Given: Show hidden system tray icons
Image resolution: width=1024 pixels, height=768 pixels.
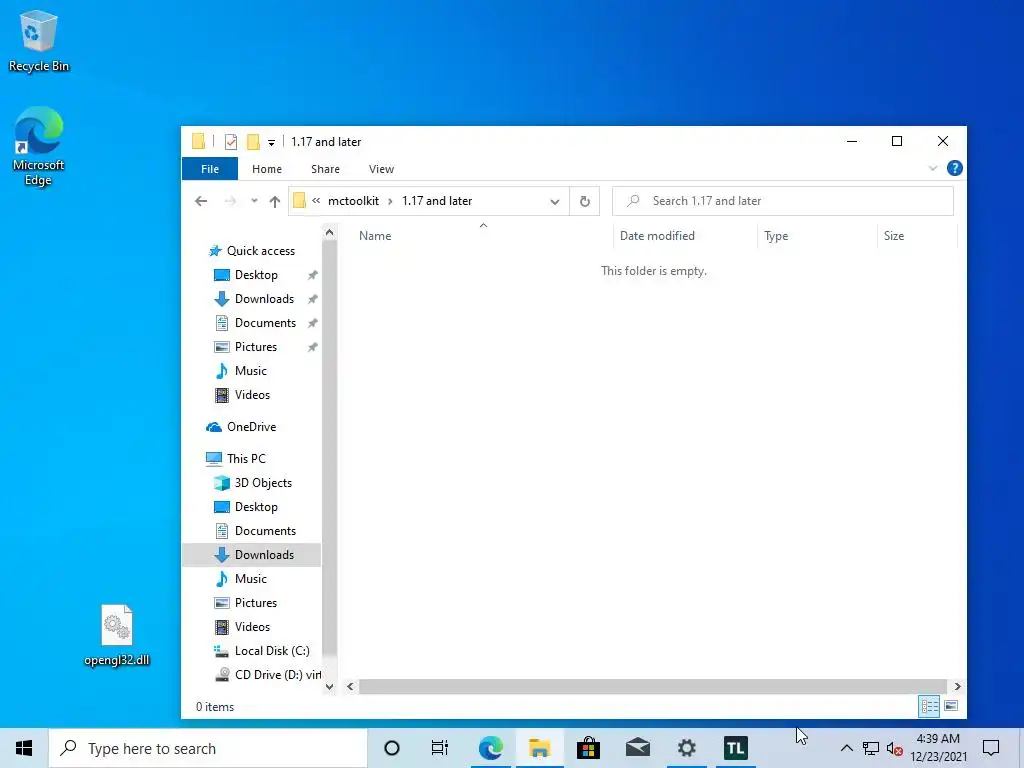Looking at the screenshot, I should click(x=846, y=748).
